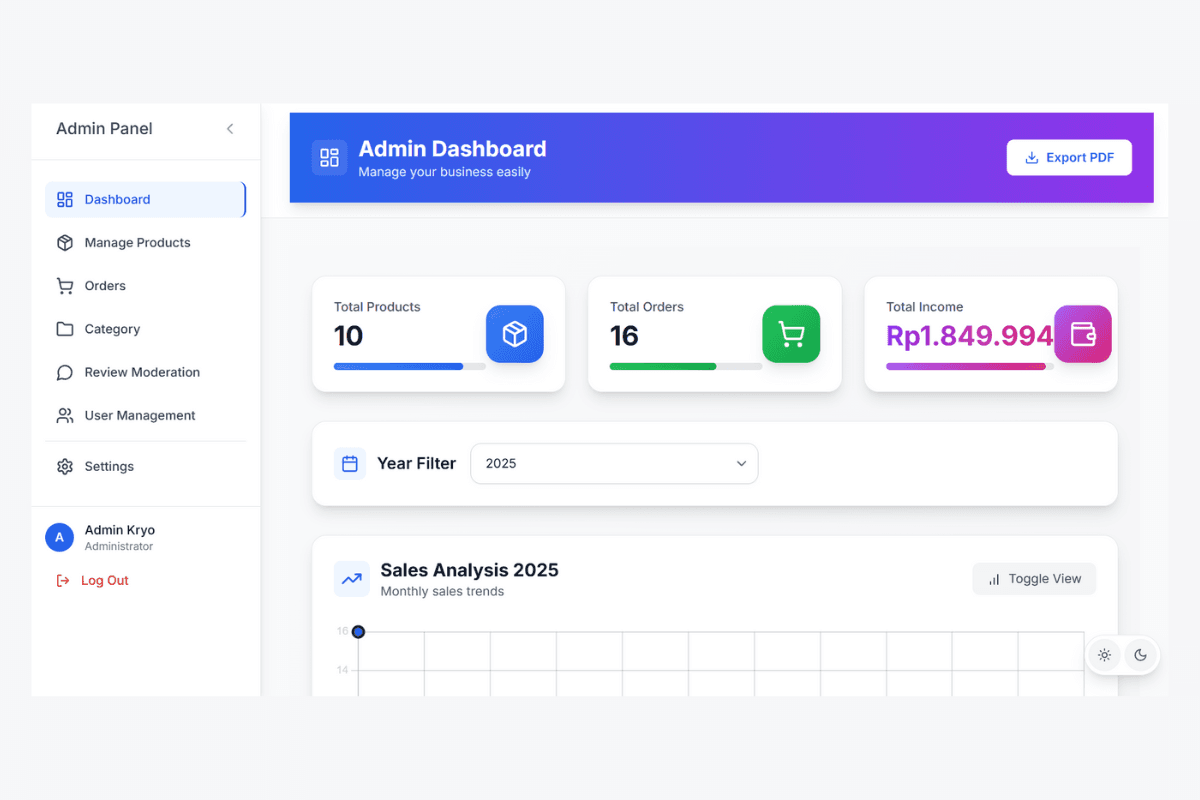
Task: Open the Orders section in sidebar
Action: (x=105, y=286)
